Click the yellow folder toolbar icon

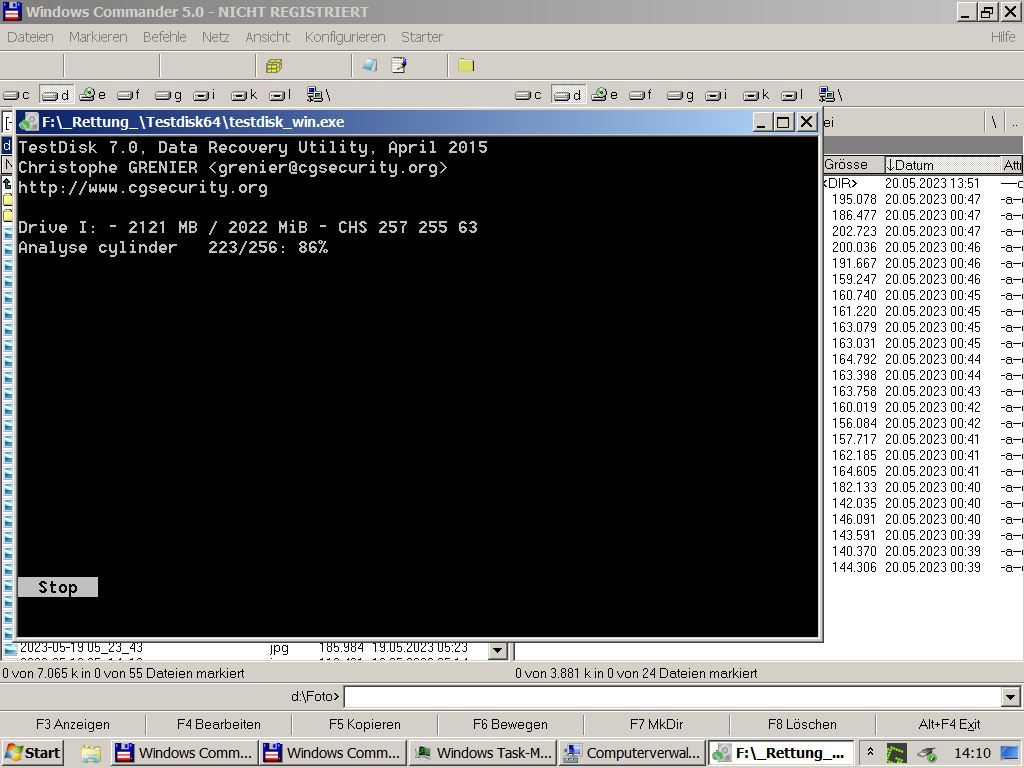(x=466, y=65)
